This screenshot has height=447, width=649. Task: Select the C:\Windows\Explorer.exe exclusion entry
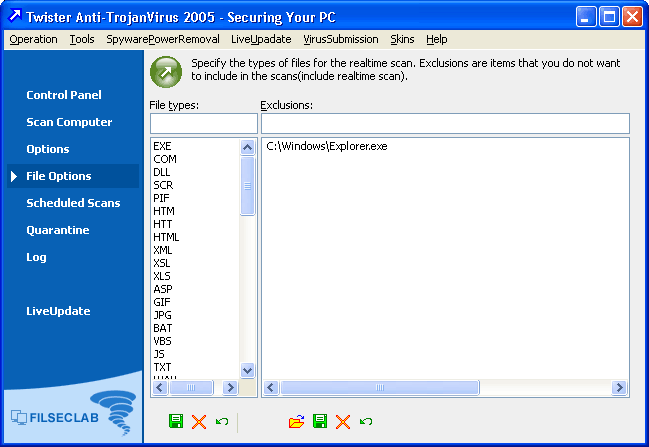pyautogui.click(x=327, y=146)
